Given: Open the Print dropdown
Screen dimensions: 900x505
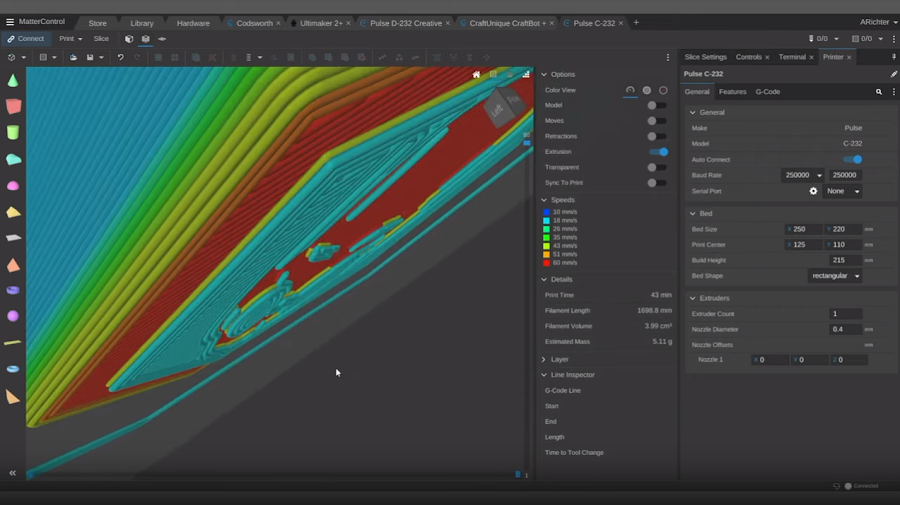Looking at the screenshot, I should tap(71, 38).
